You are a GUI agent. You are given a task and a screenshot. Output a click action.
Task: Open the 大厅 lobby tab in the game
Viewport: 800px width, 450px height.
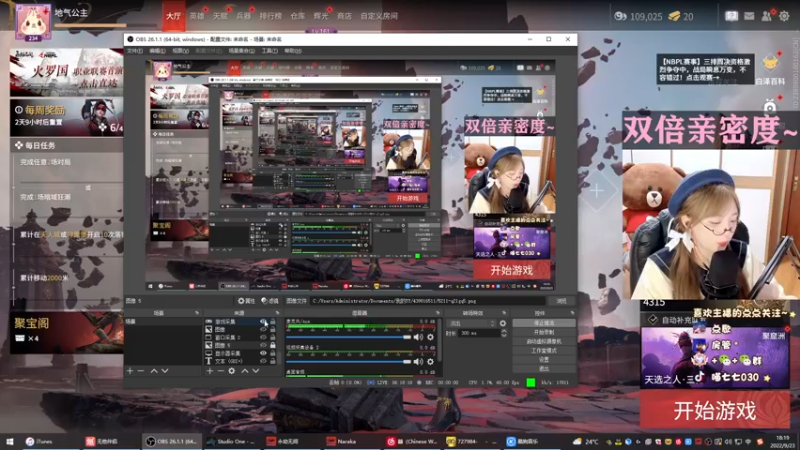click(x=173, y=16)
